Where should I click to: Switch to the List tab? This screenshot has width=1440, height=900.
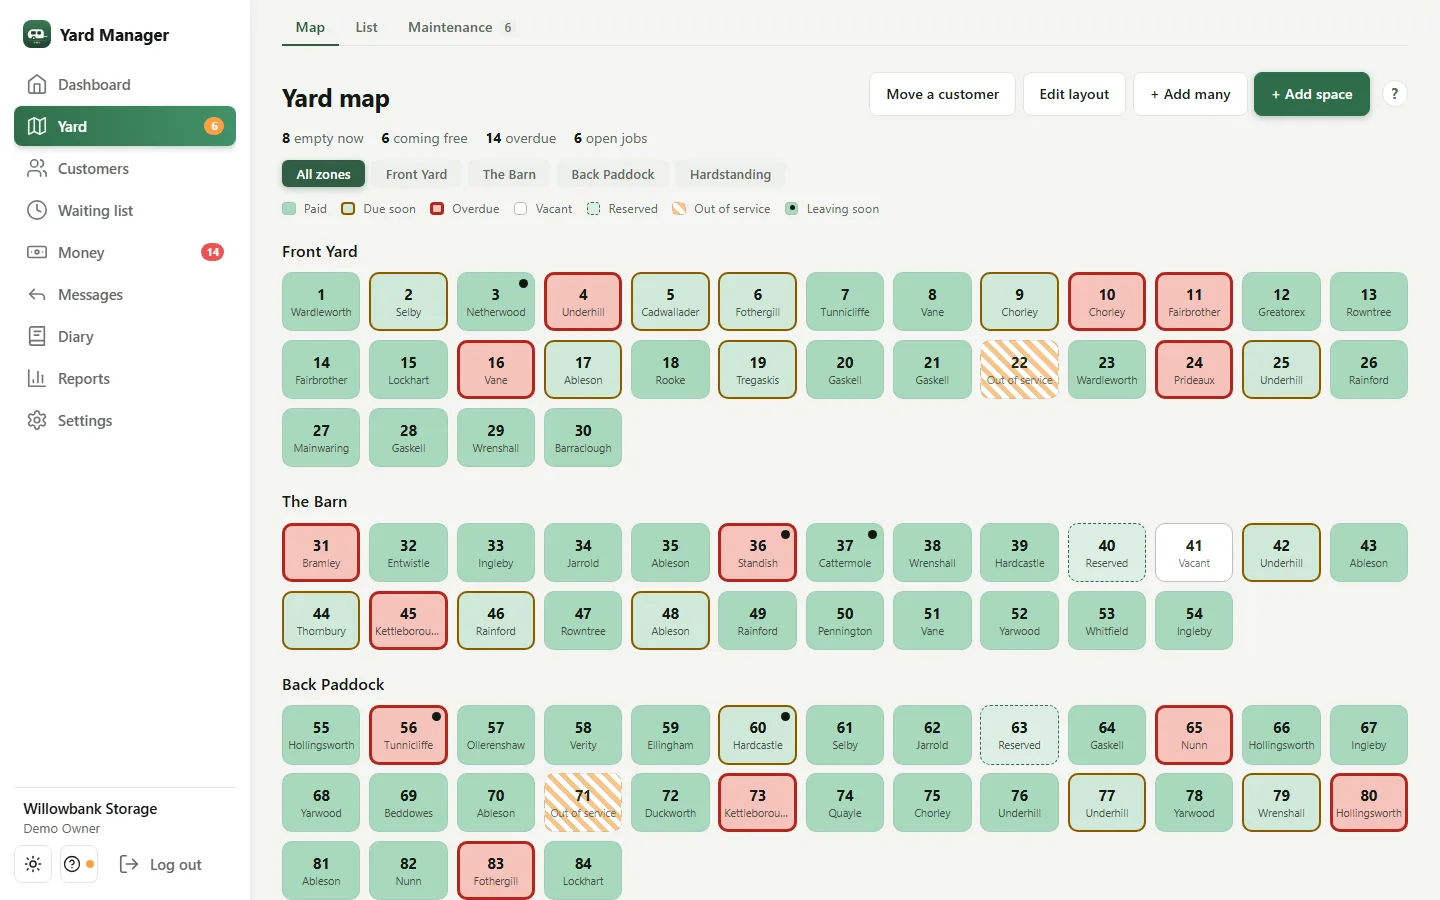click(366, 27)
